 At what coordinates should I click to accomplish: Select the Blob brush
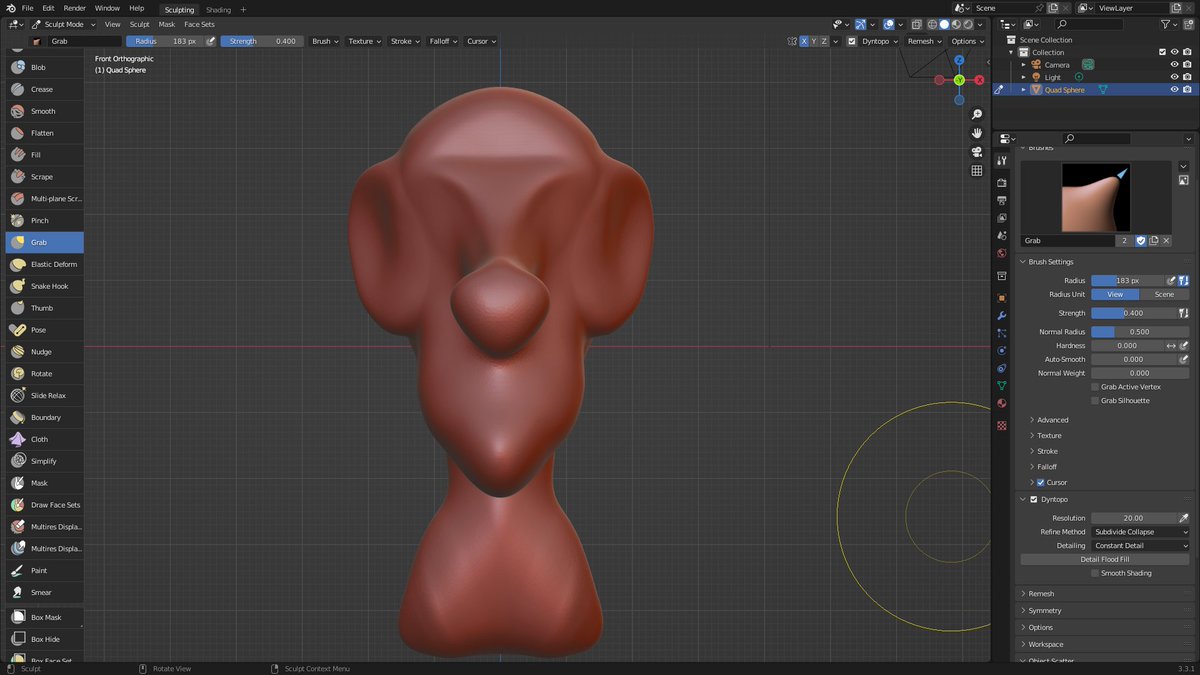40,66
